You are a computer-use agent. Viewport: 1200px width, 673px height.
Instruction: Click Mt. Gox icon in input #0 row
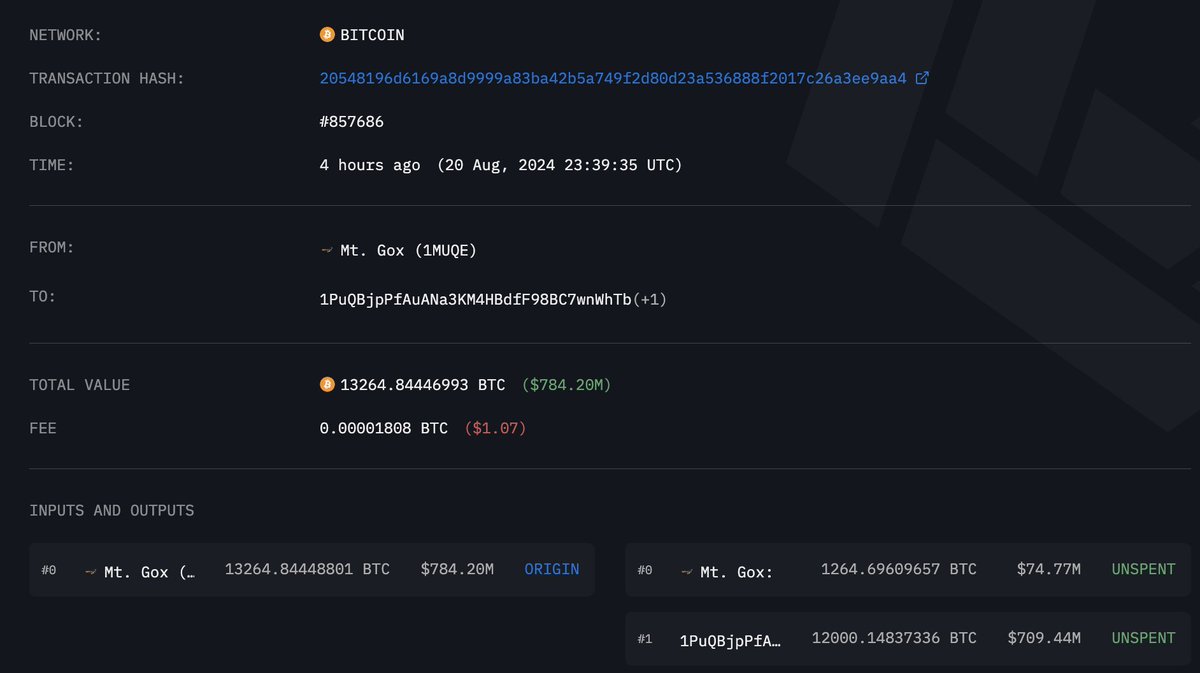point(90,571)
